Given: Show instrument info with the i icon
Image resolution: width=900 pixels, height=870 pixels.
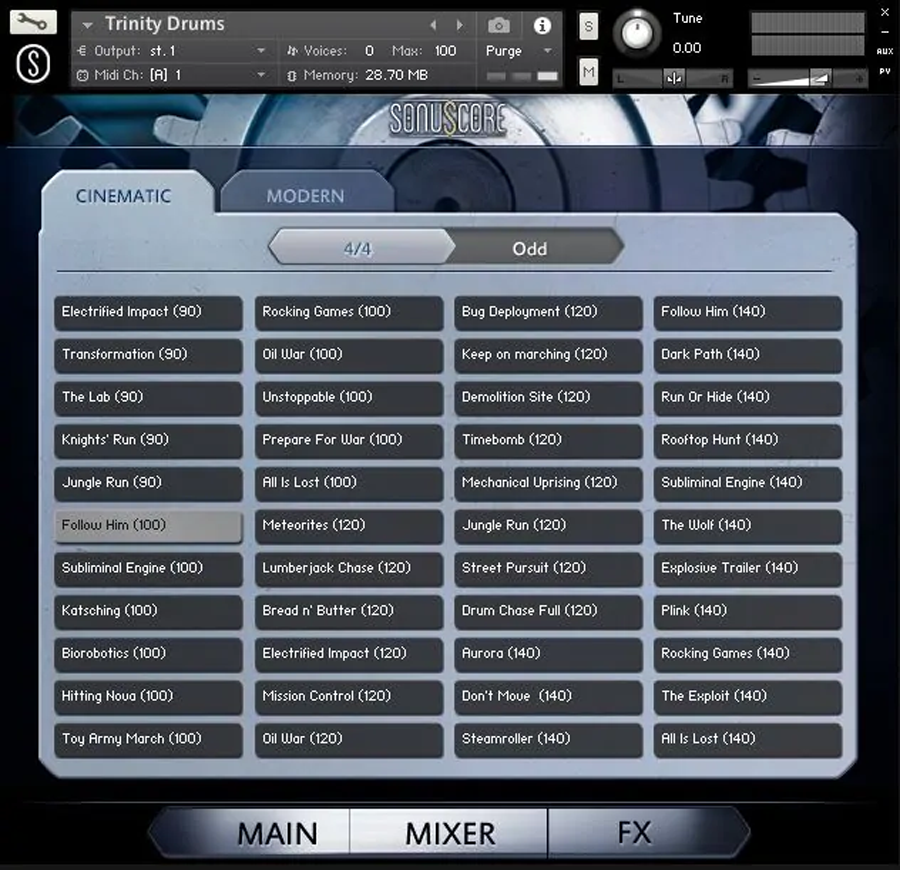Looking at the screenshot, I should (542, 25).
